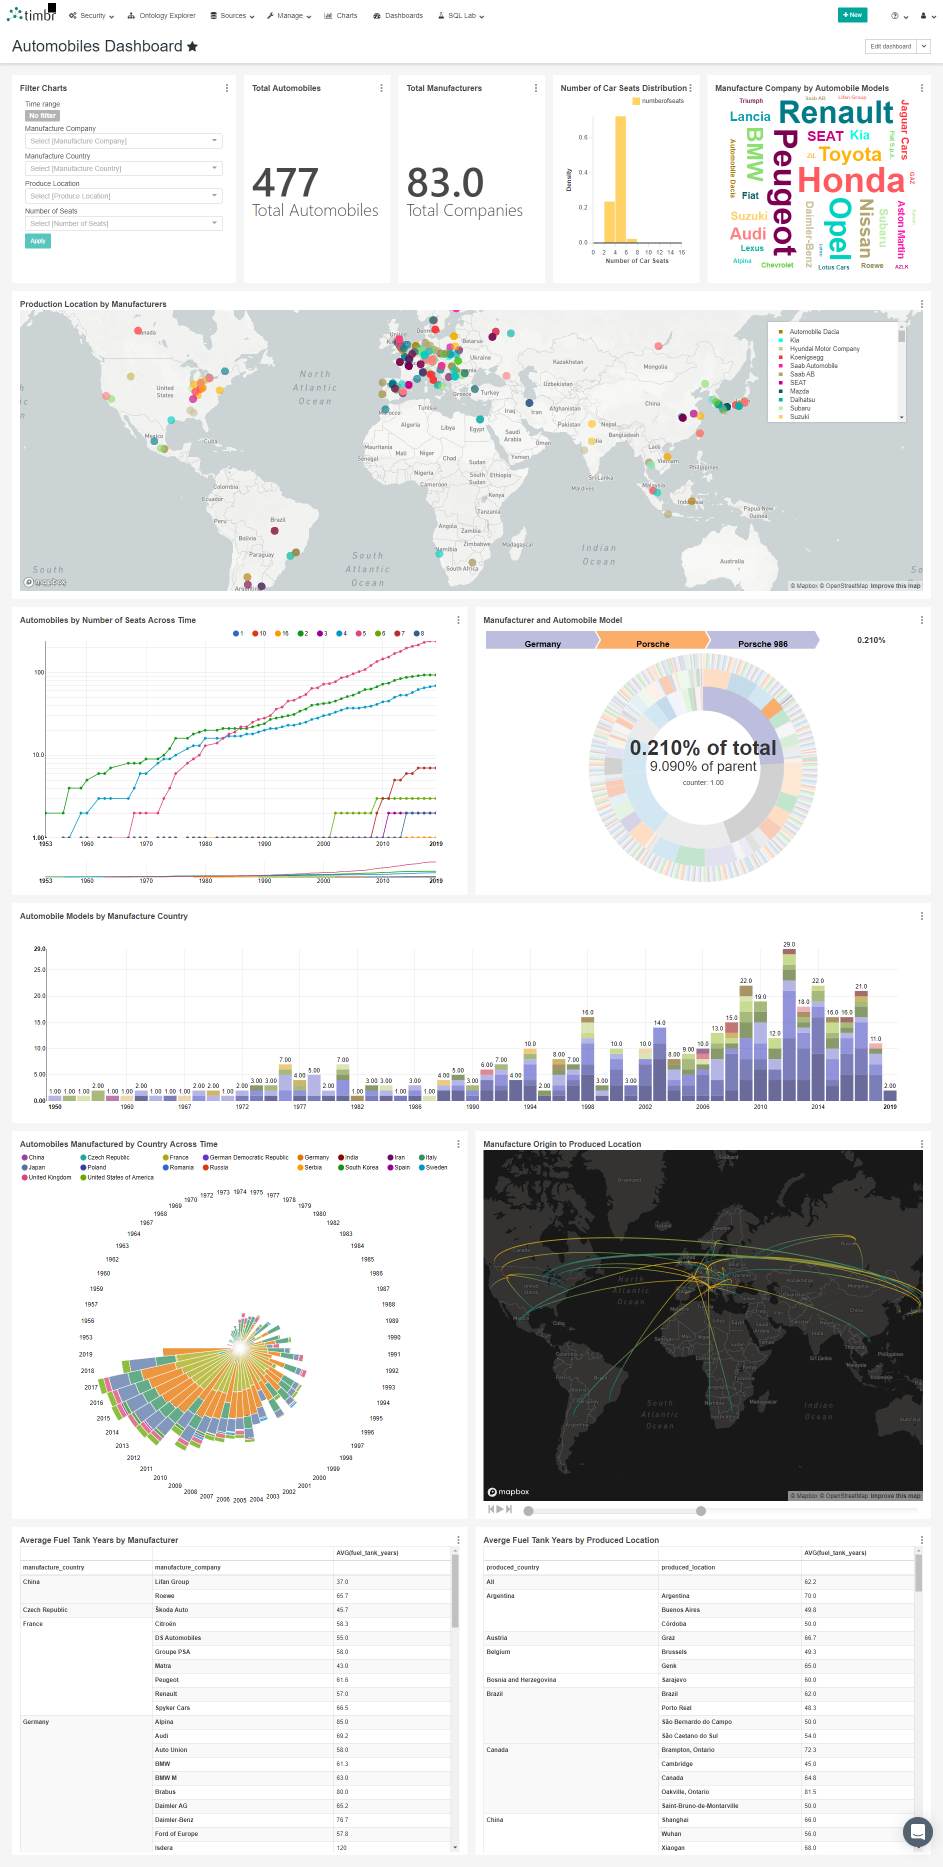Open Manufacturer and Automobile Model options
This screenshot has height=1867, width=943.
pos(921,620)
